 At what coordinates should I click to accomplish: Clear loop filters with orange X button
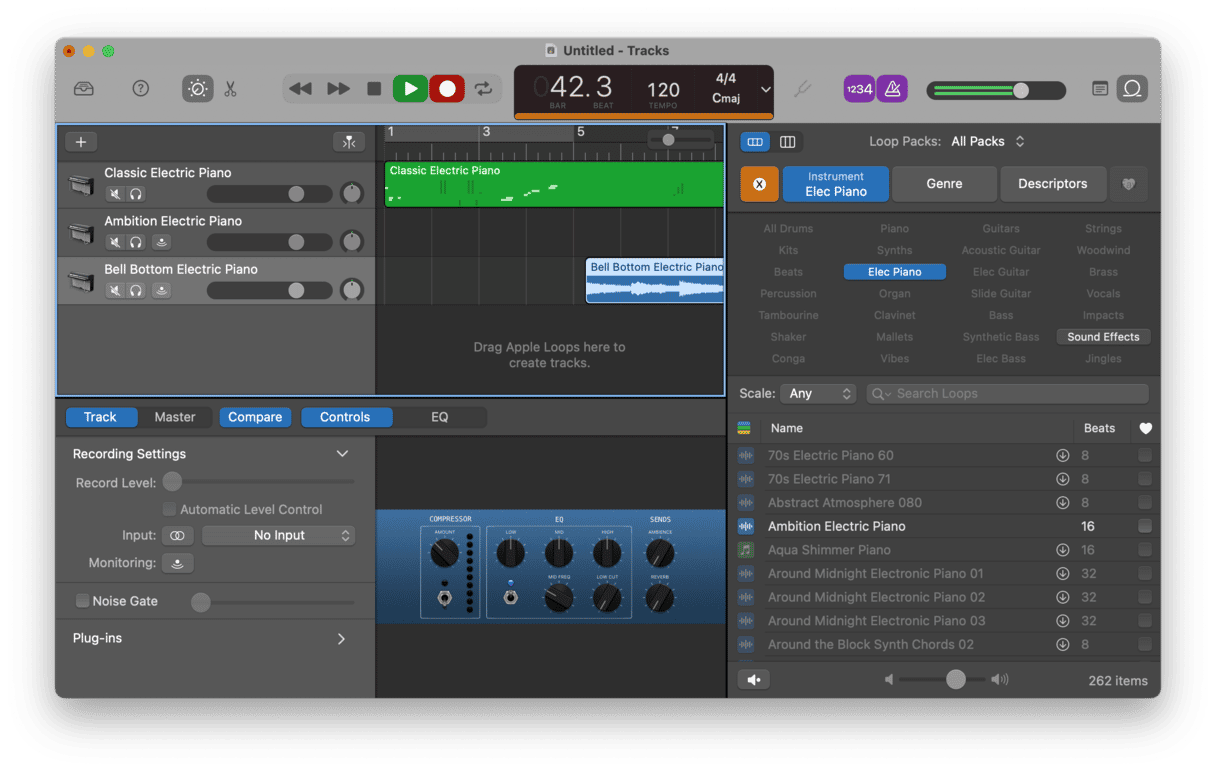[759, 184]
